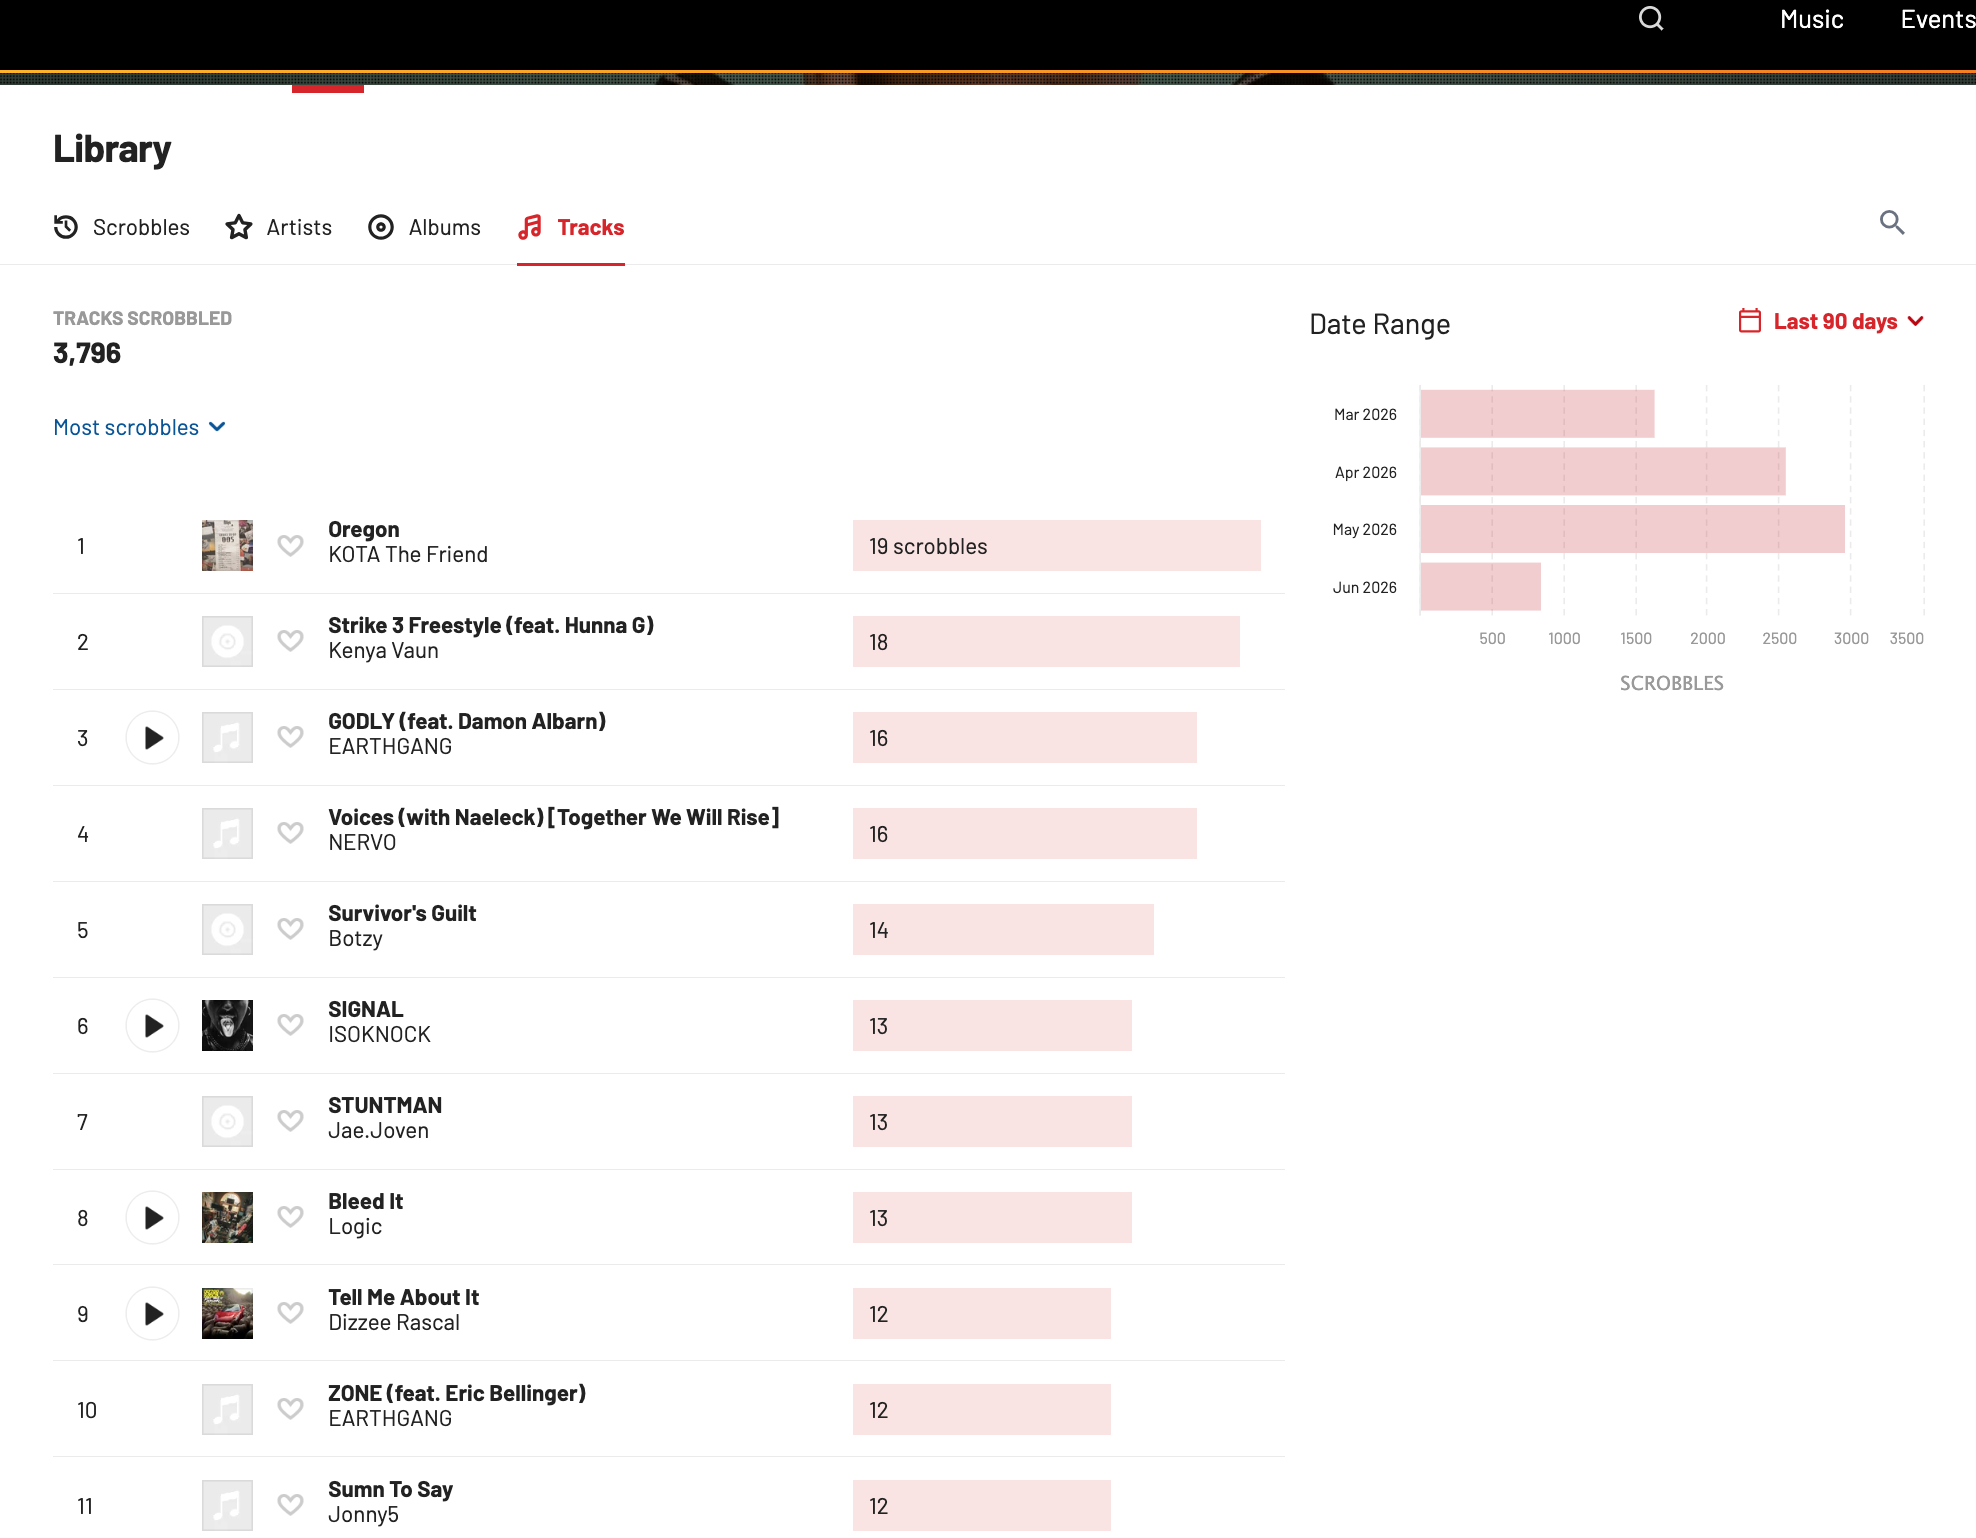This screenshot has height=1538, width=1976.
Task: Open artist KOTA The Friend
Action: click(408, 555)
